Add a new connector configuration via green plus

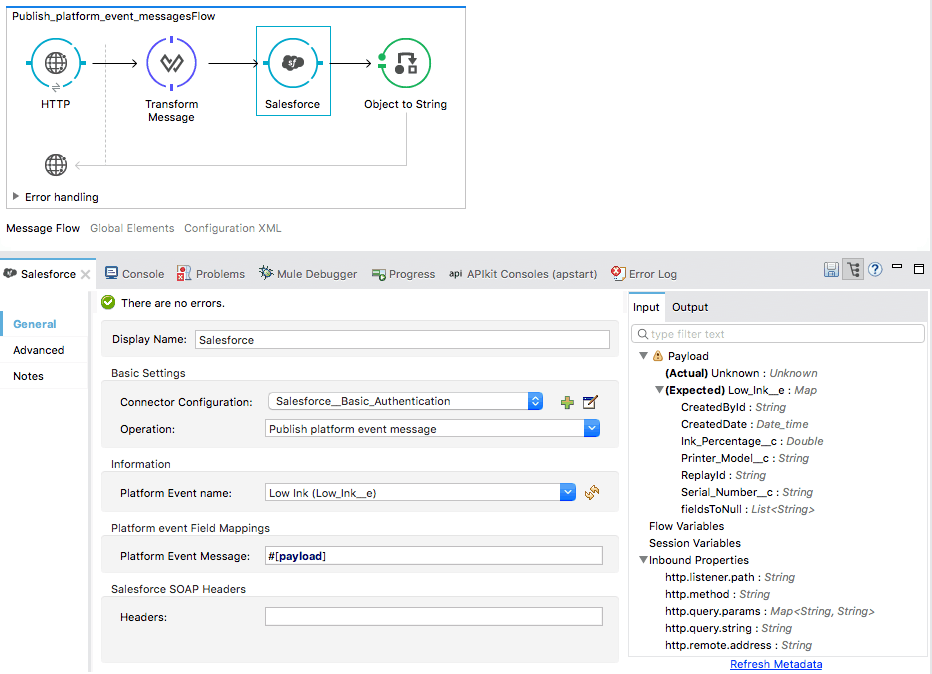point(567,401)
